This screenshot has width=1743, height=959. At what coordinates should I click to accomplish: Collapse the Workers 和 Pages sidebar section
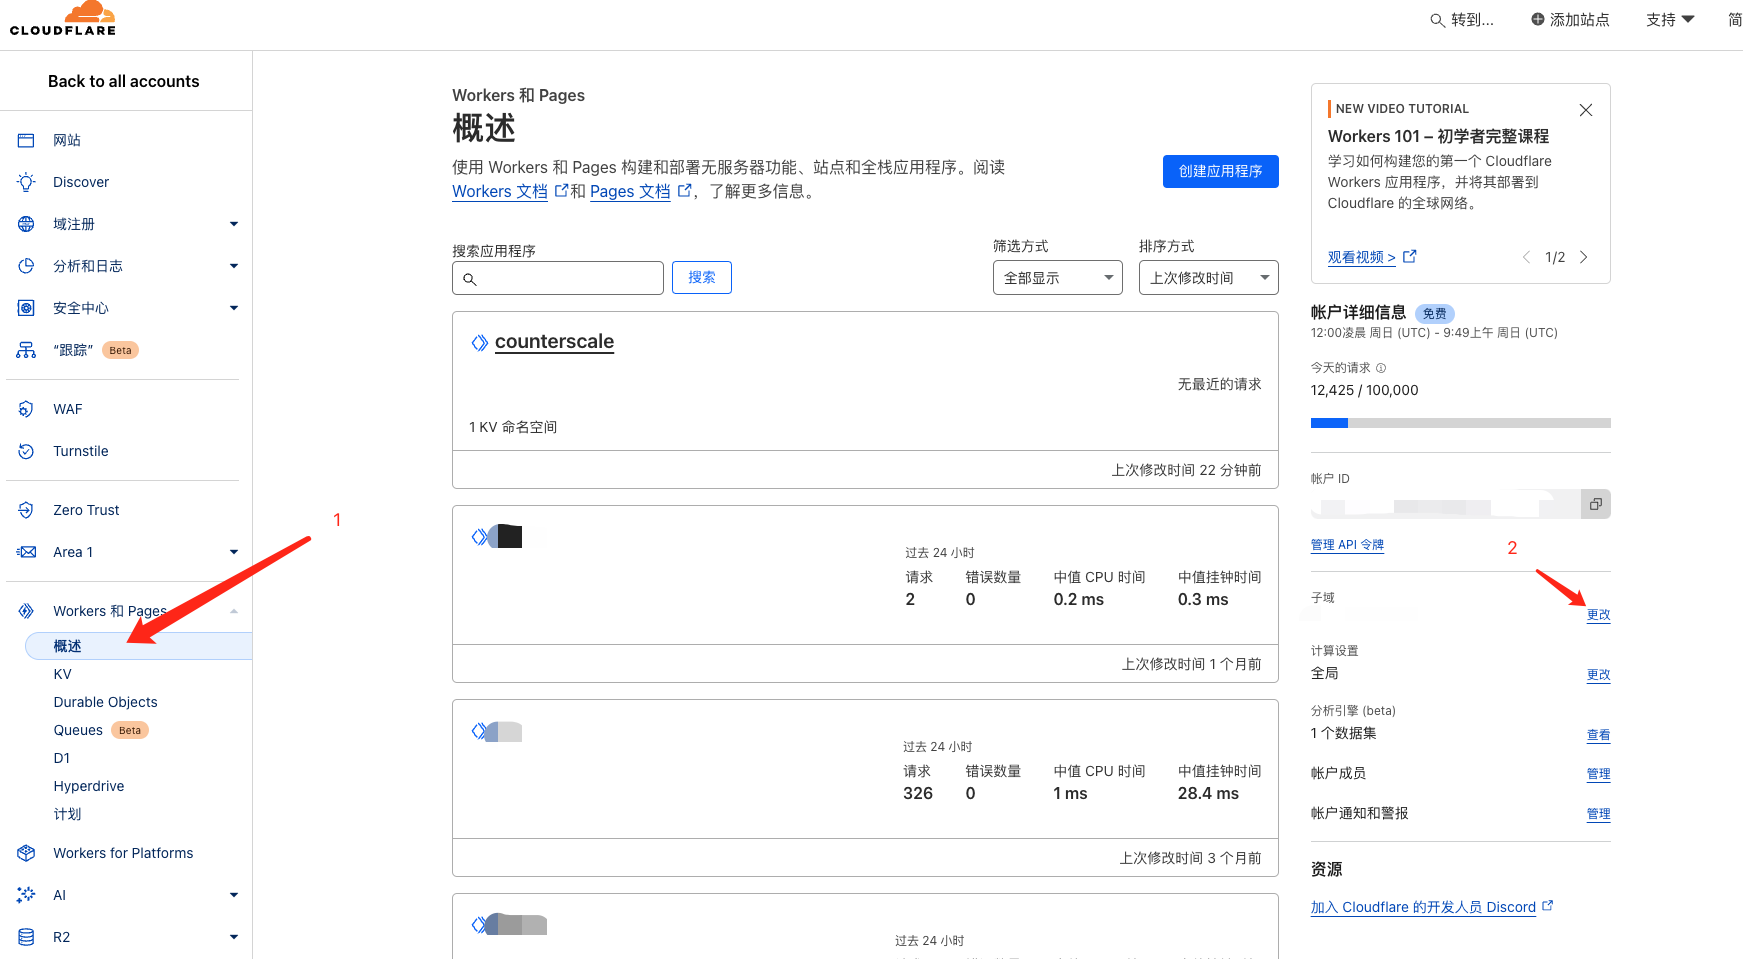pos(234,611)
